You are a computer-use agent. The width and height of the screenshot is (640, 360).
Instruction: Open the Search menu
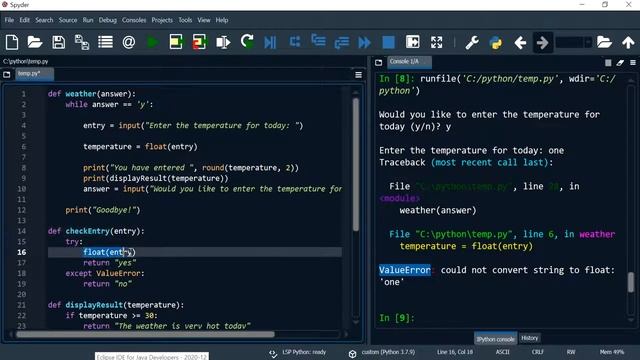click(x=44, y=20)
